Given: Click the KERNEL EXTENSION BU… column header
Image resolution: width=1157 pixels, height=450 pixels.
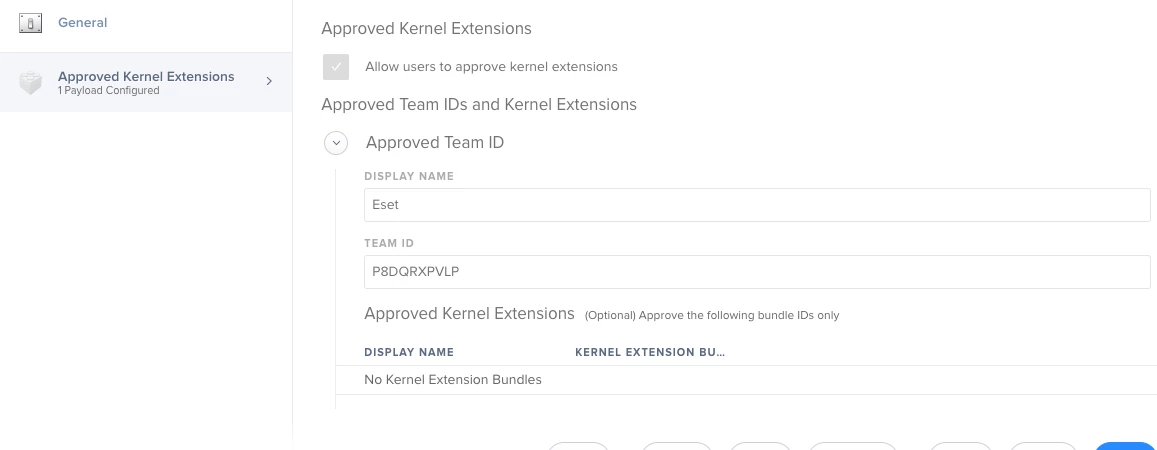Looking at the screenshot, I should coord(650,353).
